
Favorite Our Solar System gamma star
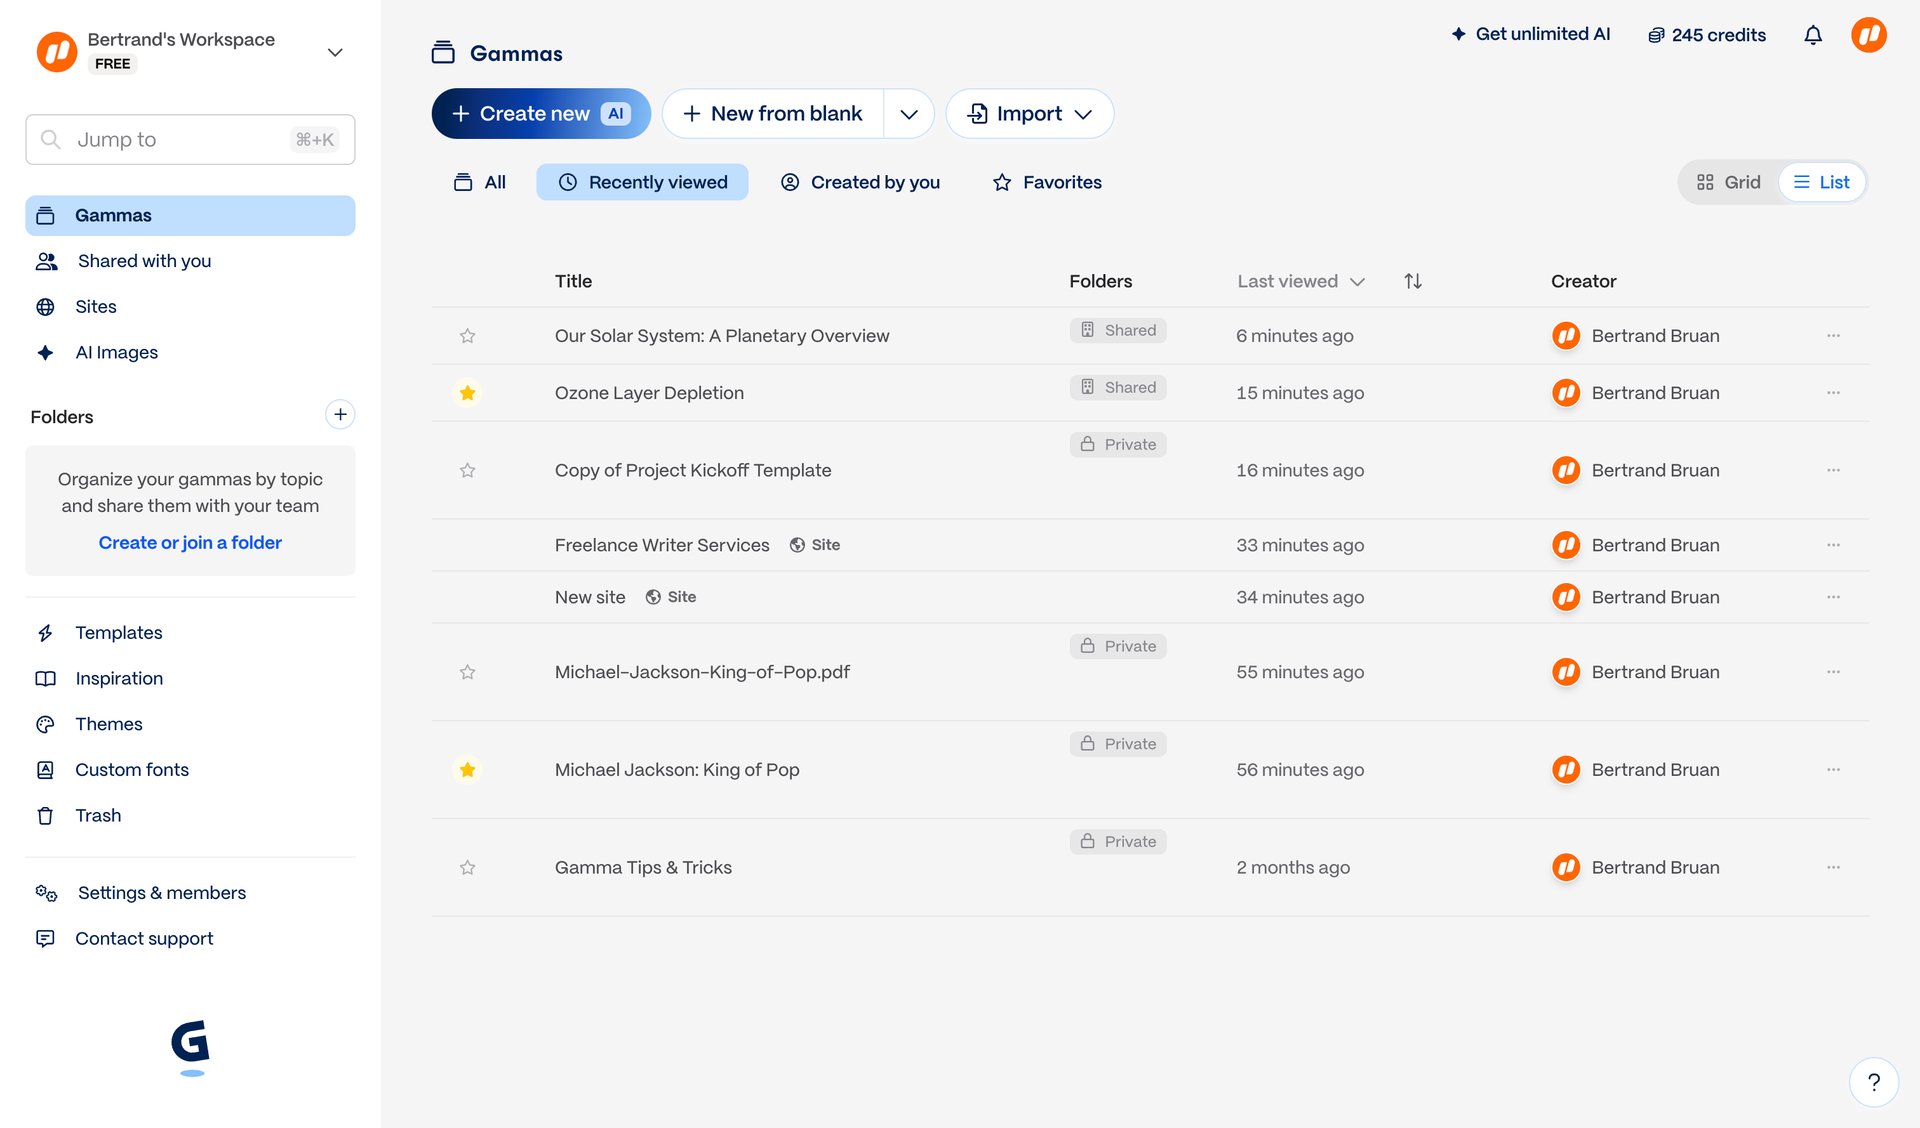[467, 336]
